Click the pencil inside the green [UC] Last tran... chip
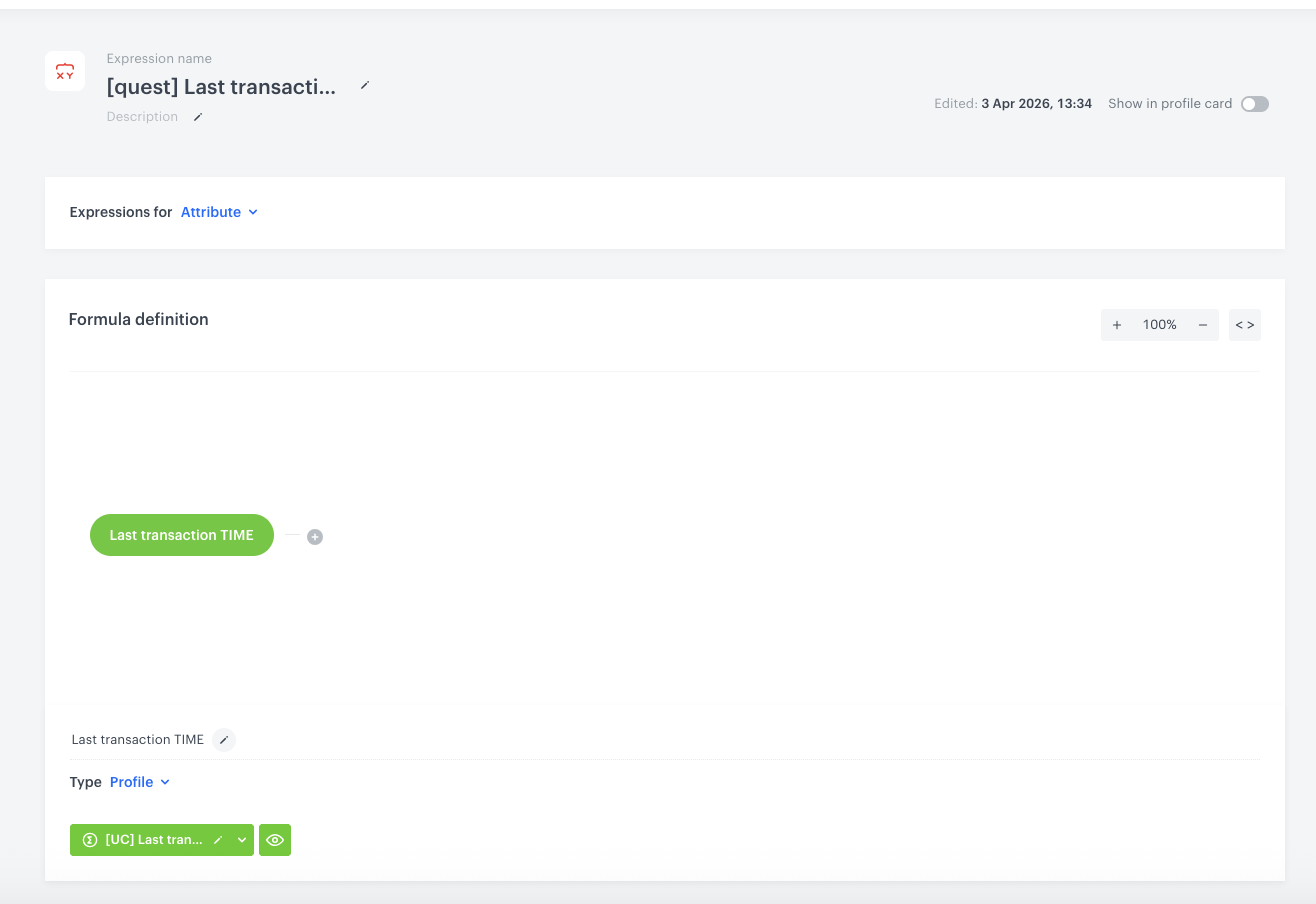Screen dimensions: 1316x904 (218, 840)
